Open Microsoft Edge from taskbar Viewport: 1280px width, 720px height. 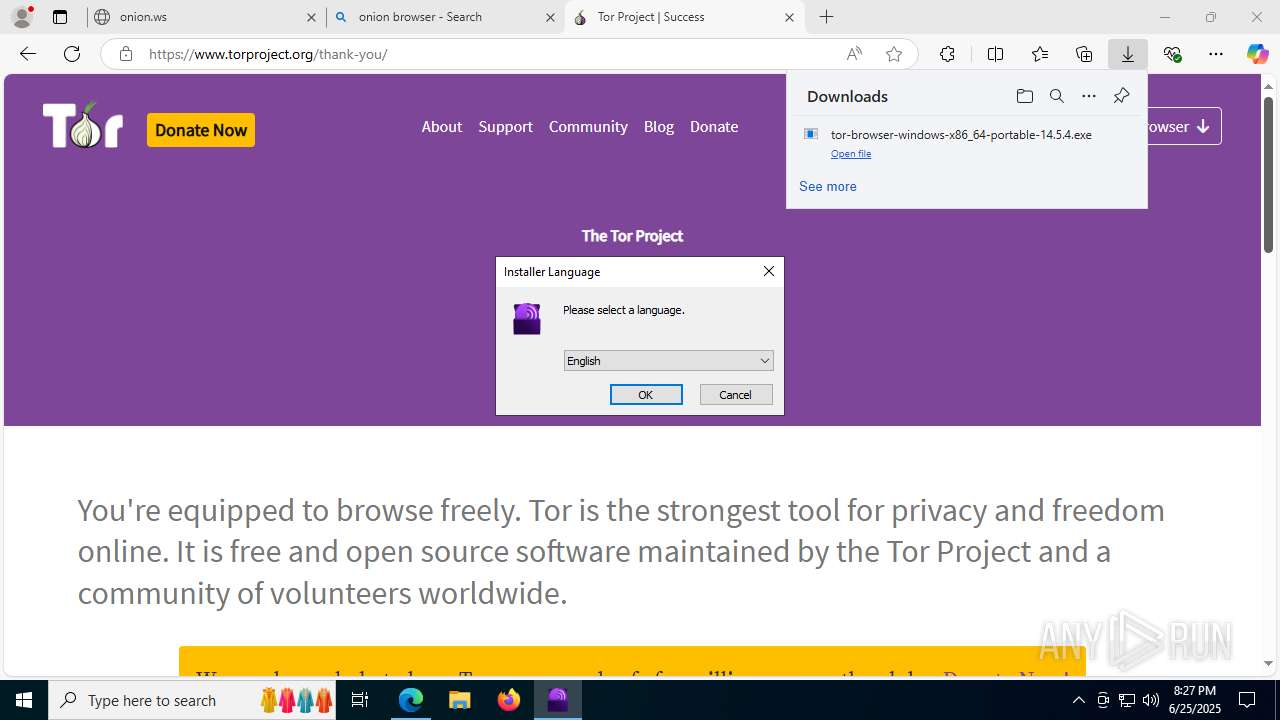pos(411,700)
